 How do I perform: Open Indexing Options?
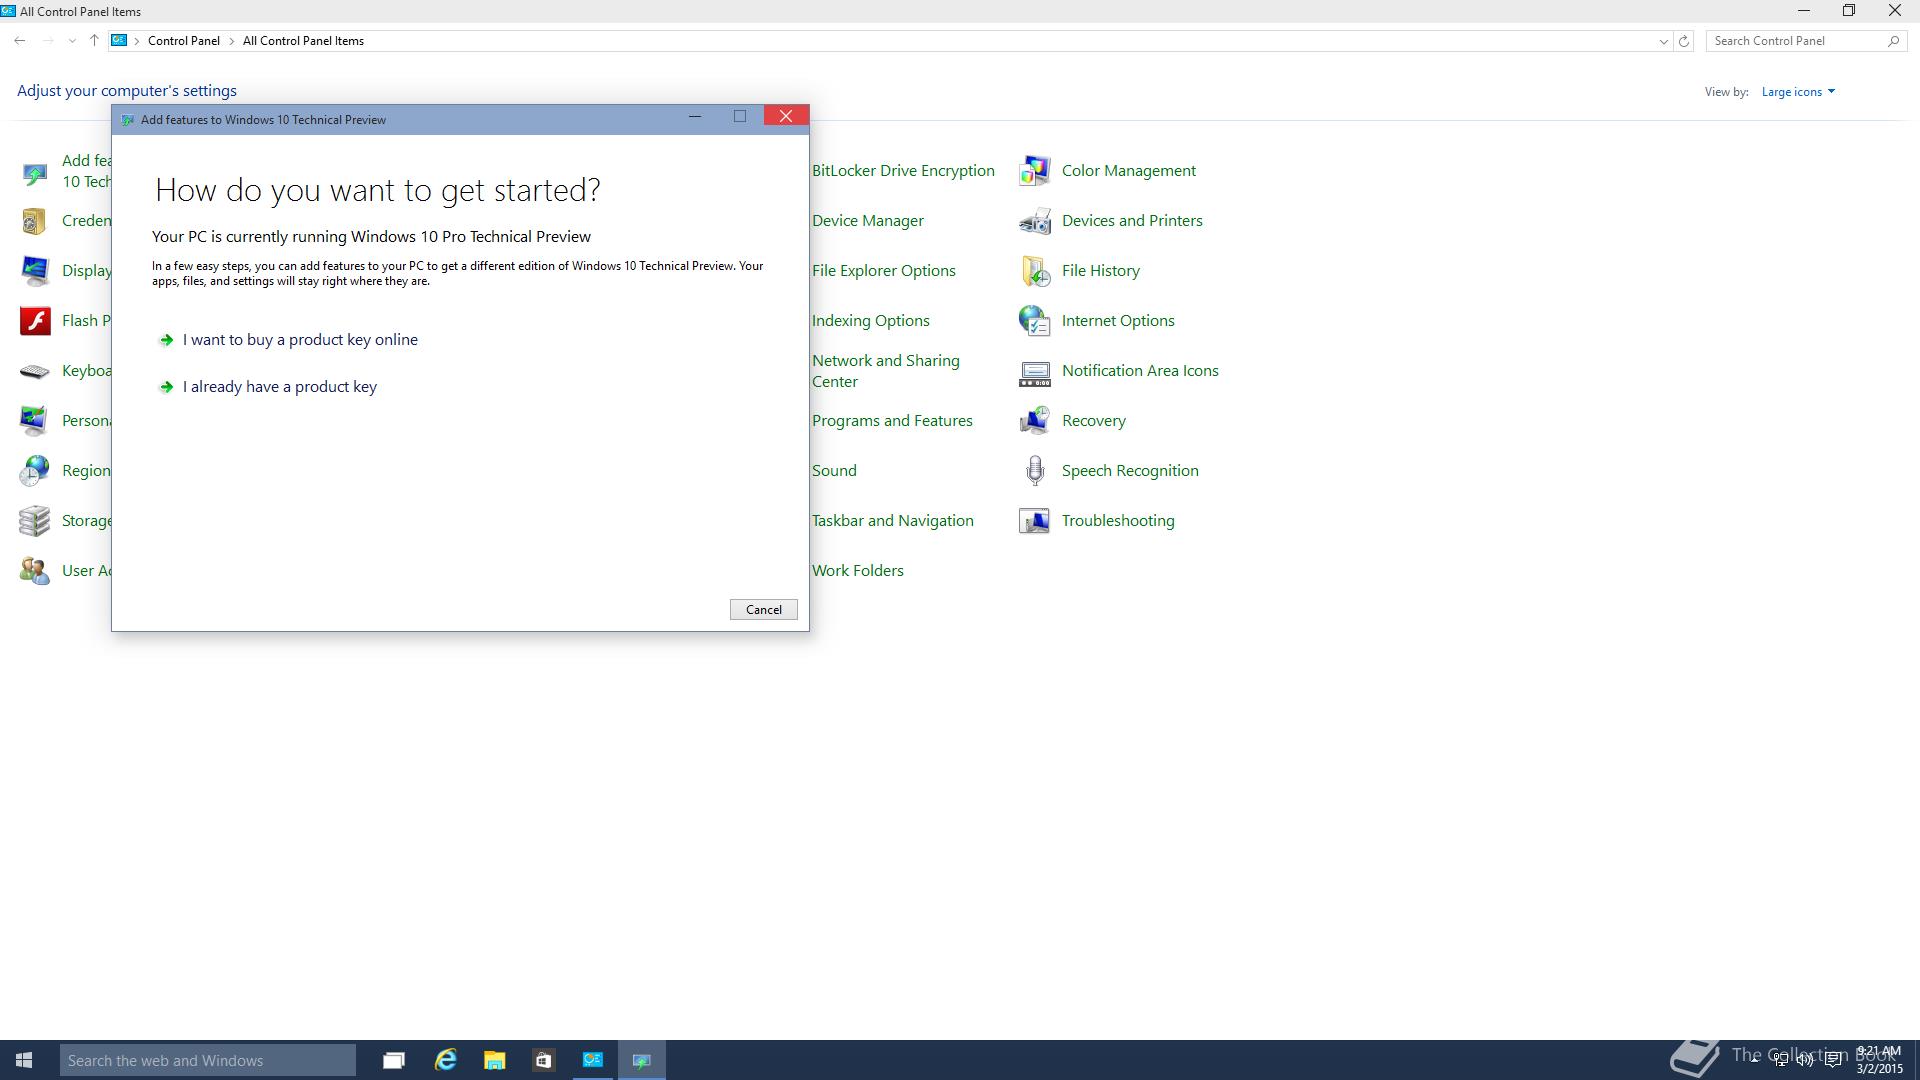pos(871,321)
